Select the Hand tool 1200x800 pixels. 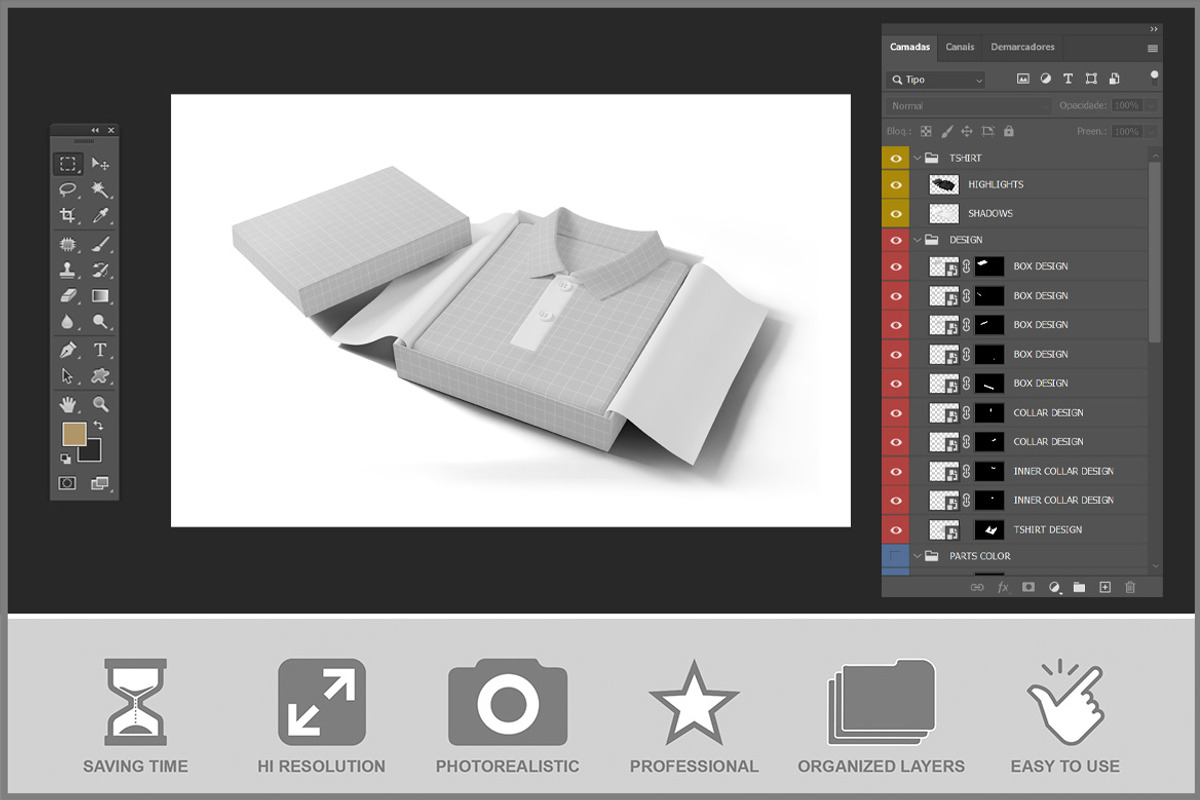[x=68, y=404]
